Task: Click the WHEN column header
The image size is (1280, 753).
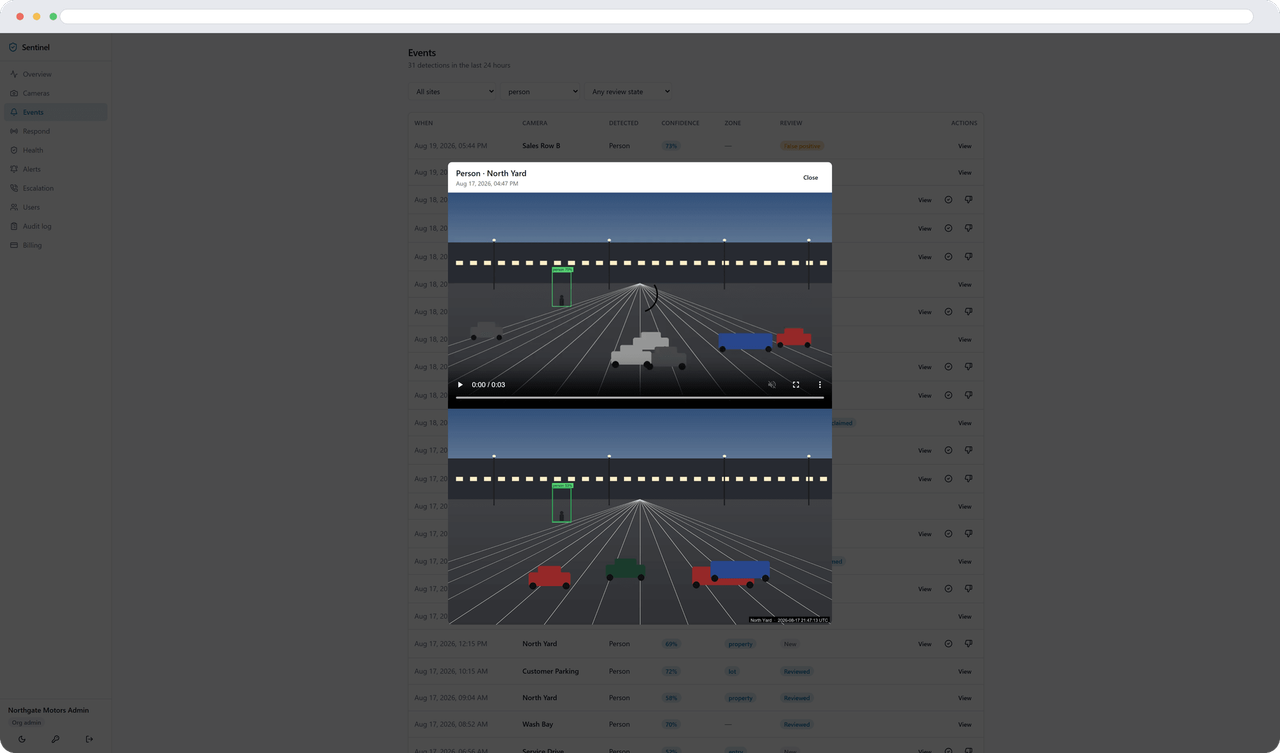Action: (x=424, y=123)
